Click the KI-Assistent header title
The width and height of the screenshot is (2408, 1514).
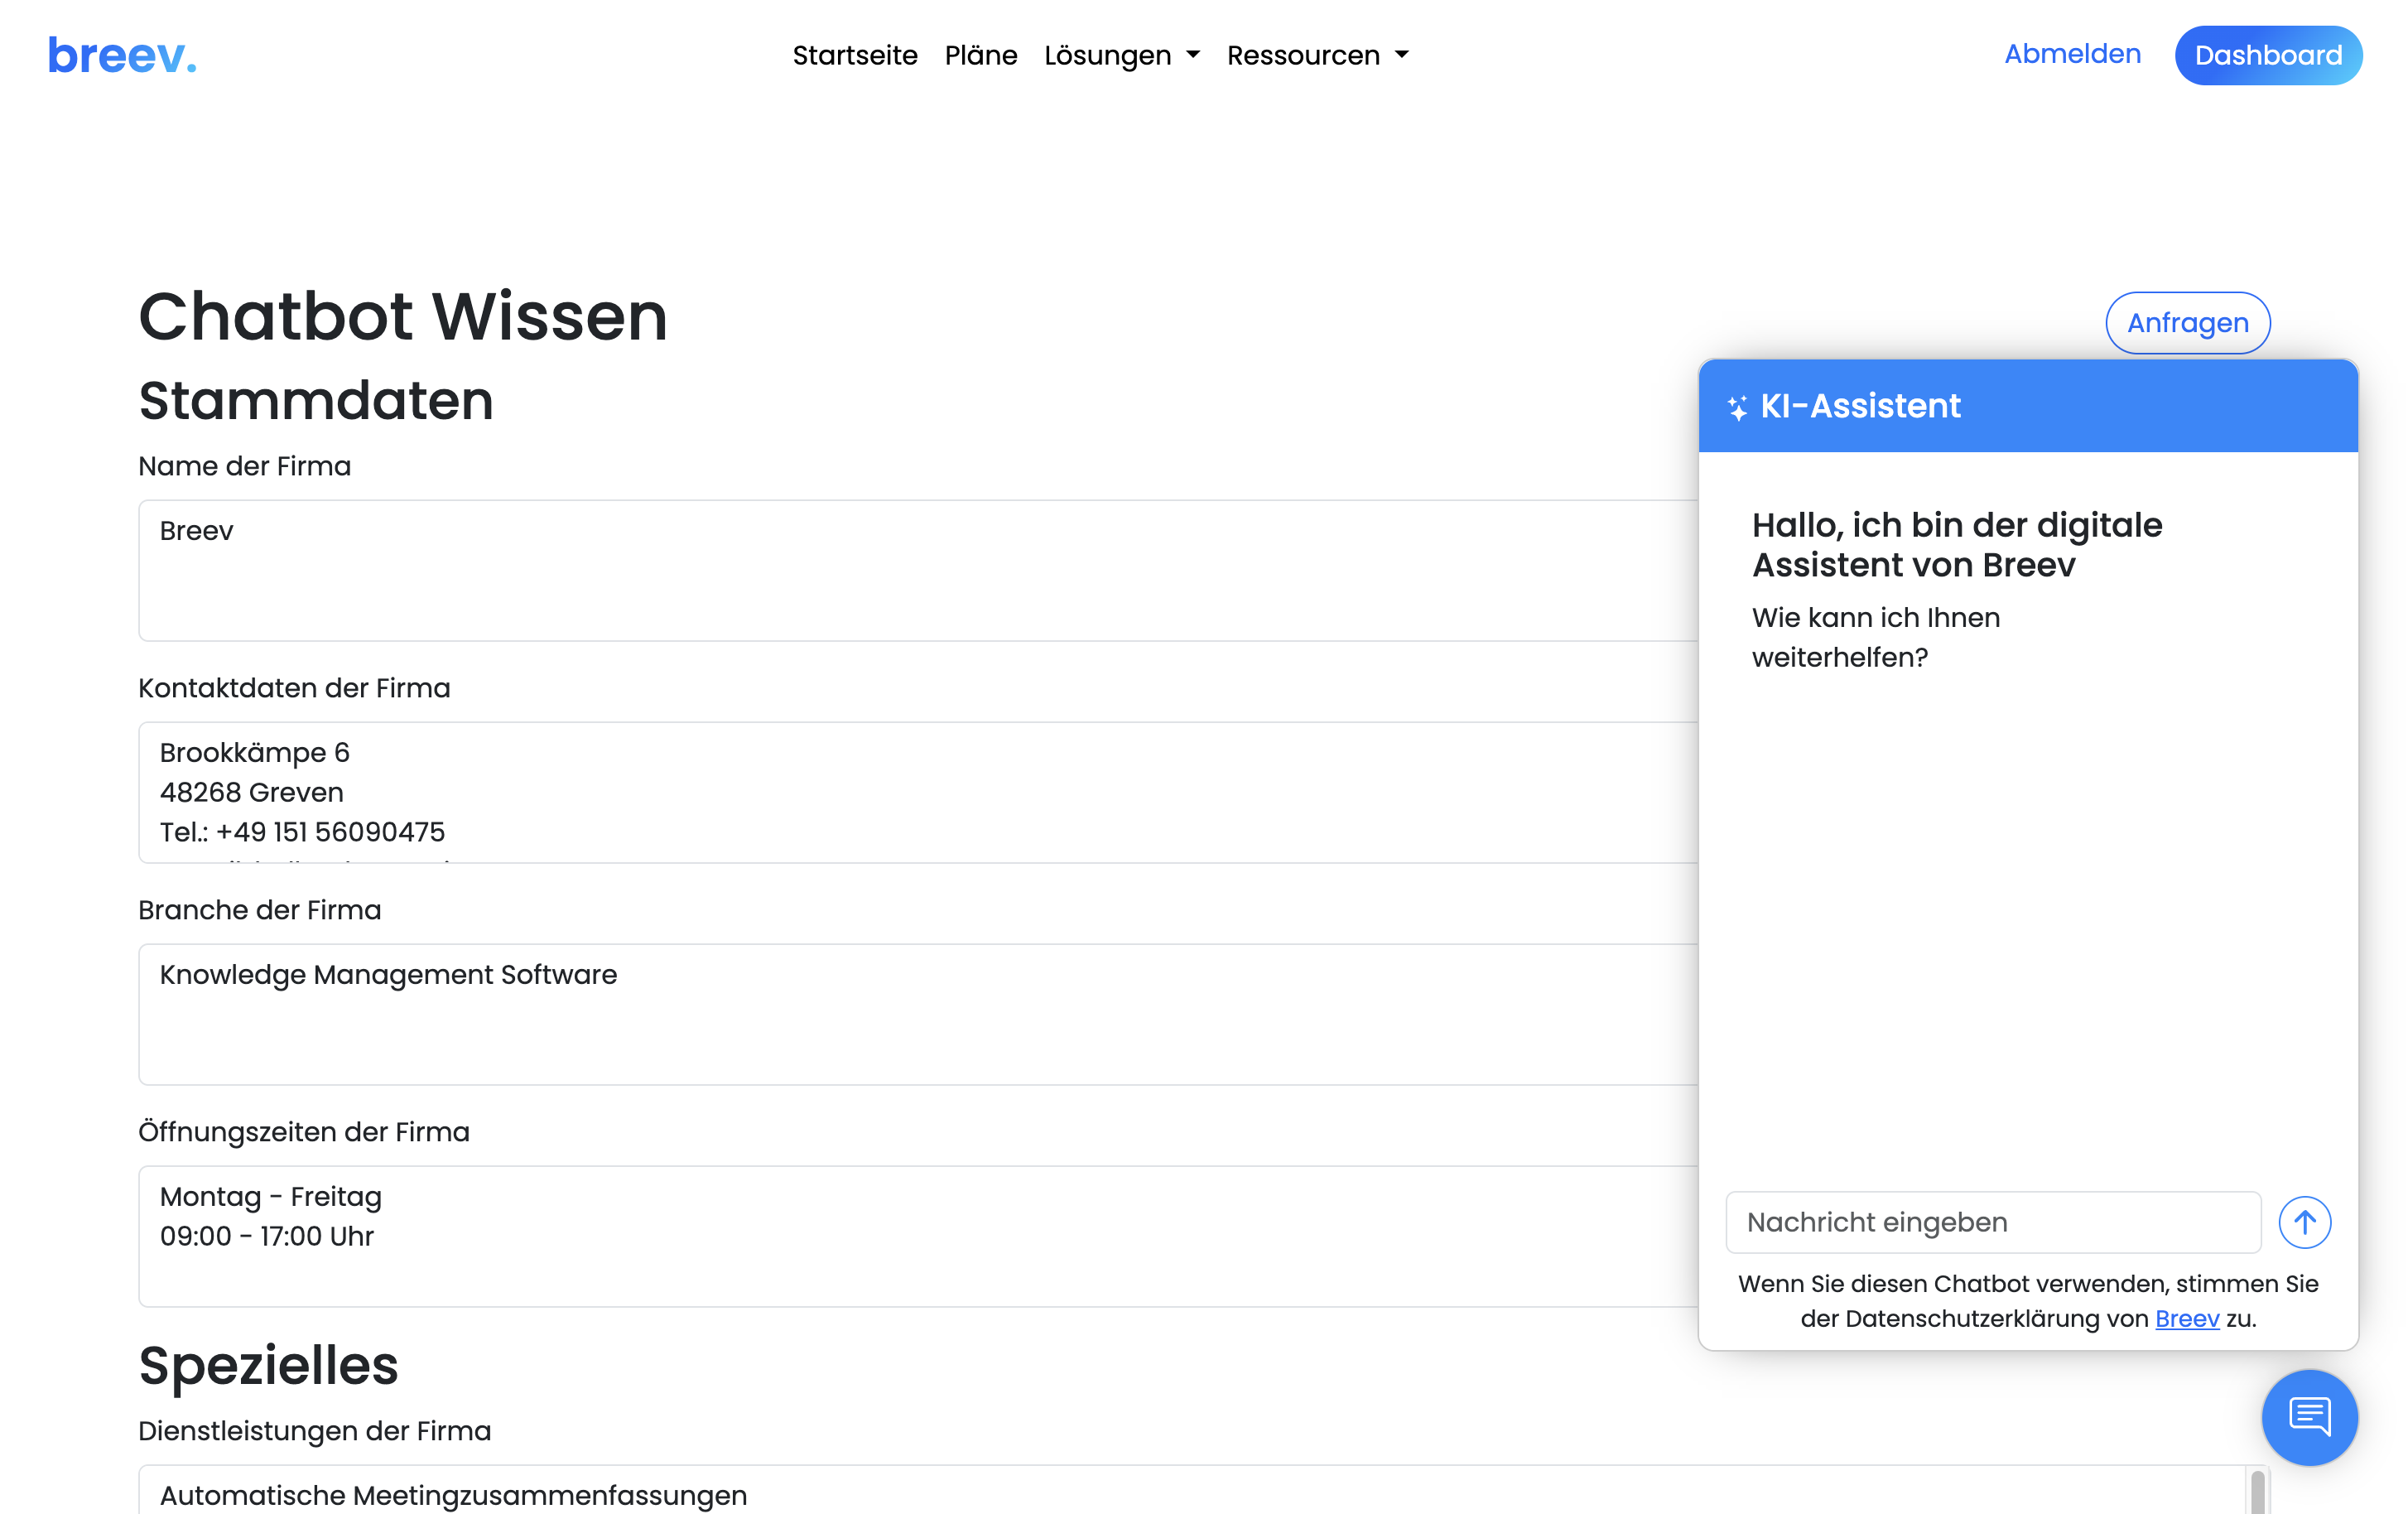pyautogui.click(x=1860, y=406)
